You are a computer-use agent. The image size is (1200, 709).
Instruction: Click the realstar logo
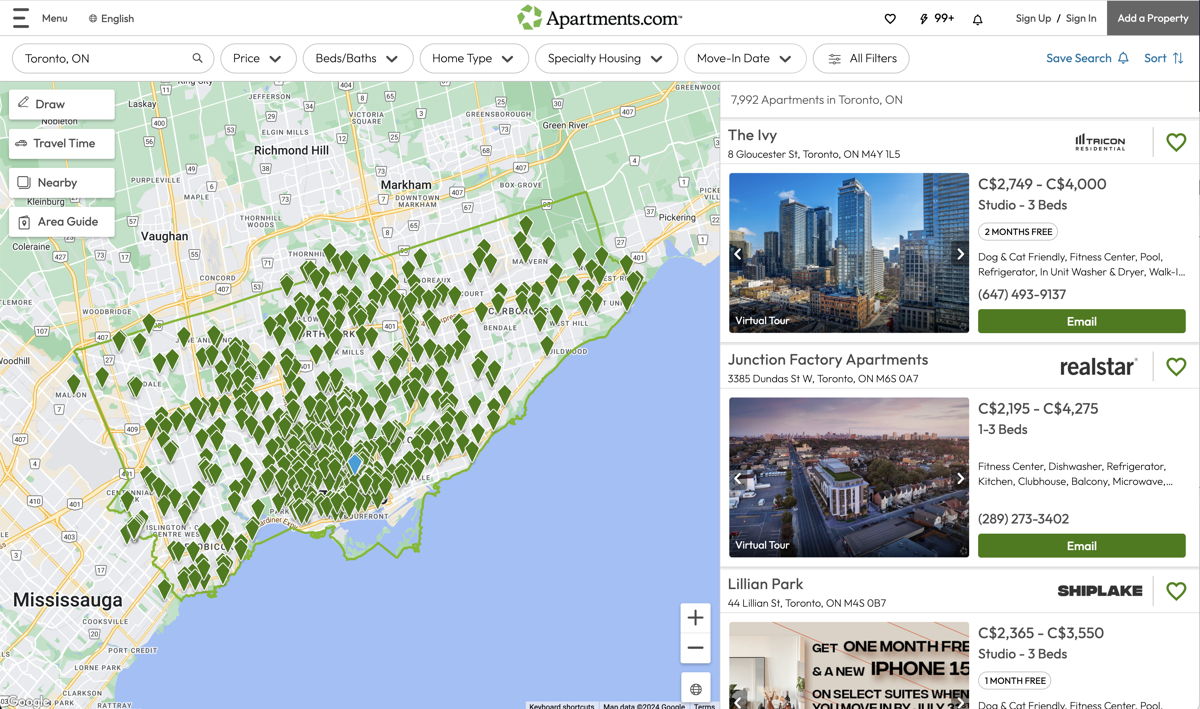(x=1098, y=367)
